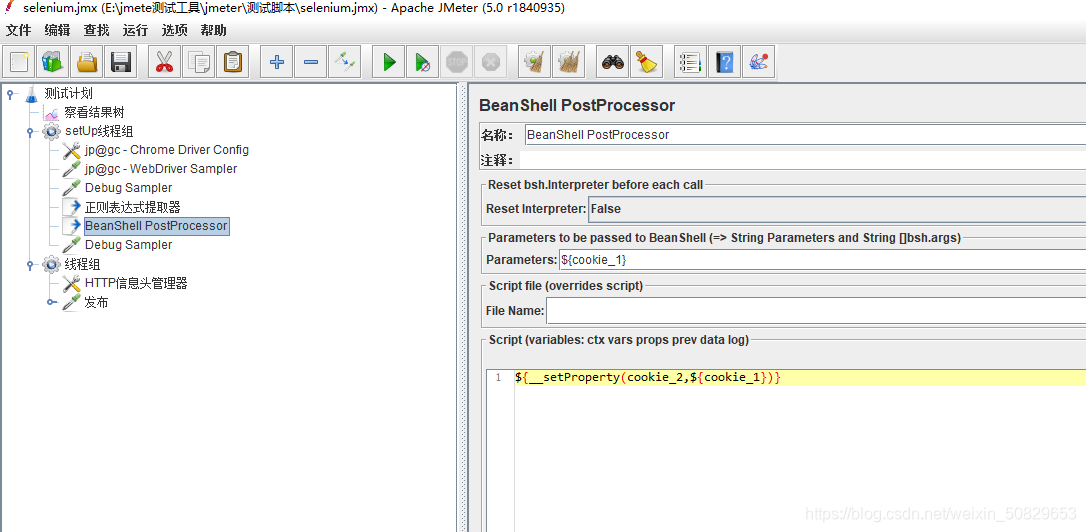Click the Shutdown test icon
Viewport: 1086px width, 532px height.
490,63
